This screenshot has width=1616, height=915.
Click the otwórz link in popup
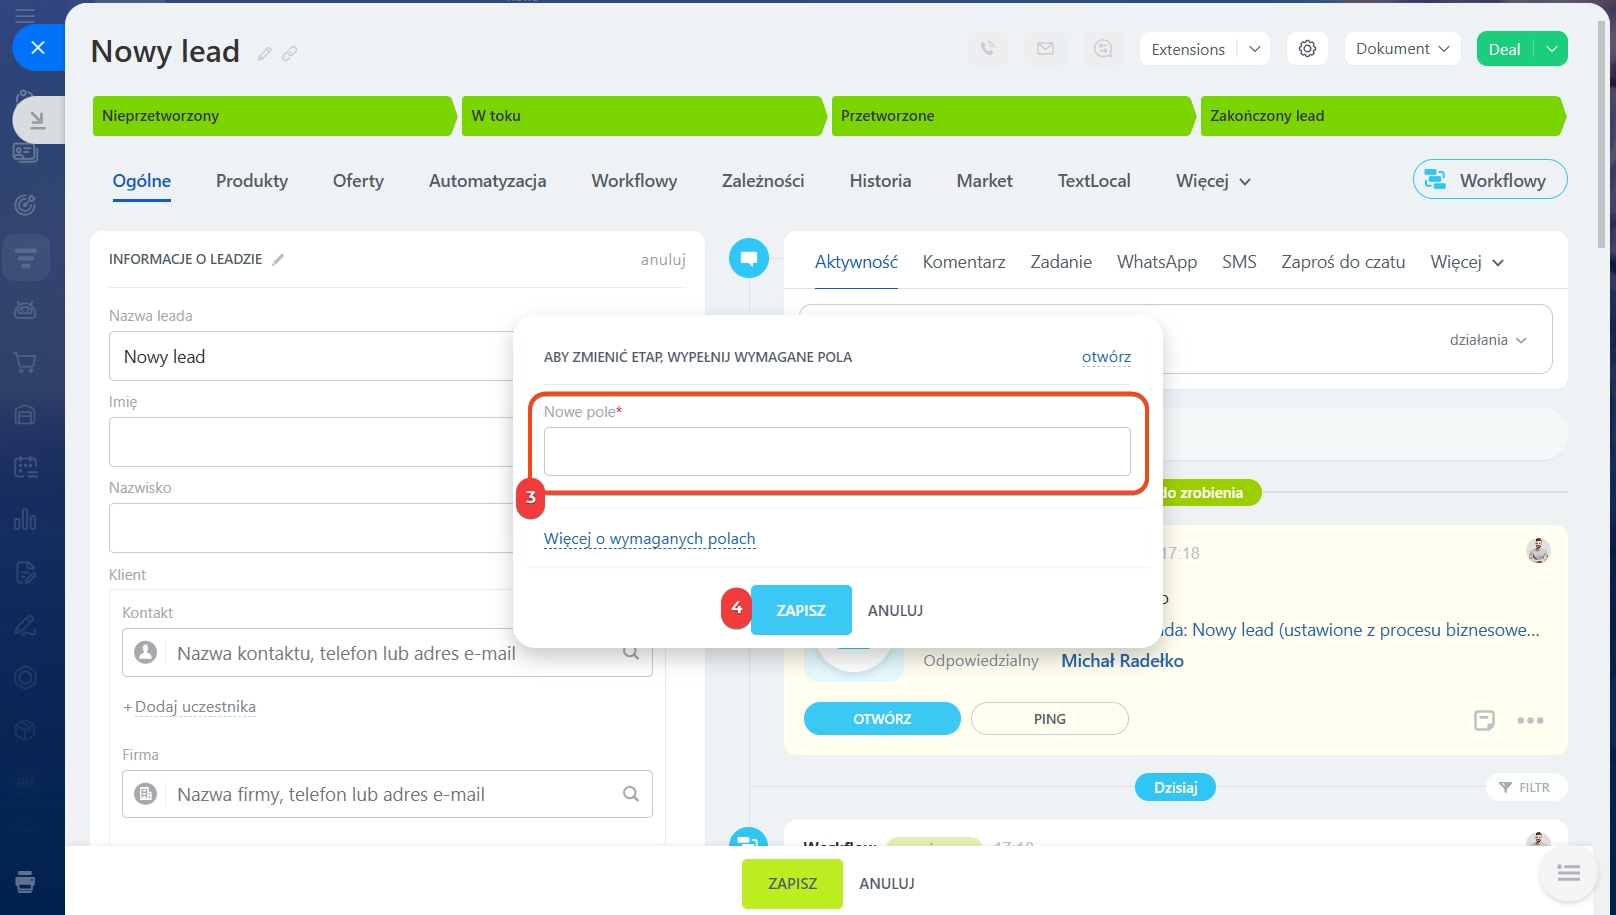(x=1106, y=357)
